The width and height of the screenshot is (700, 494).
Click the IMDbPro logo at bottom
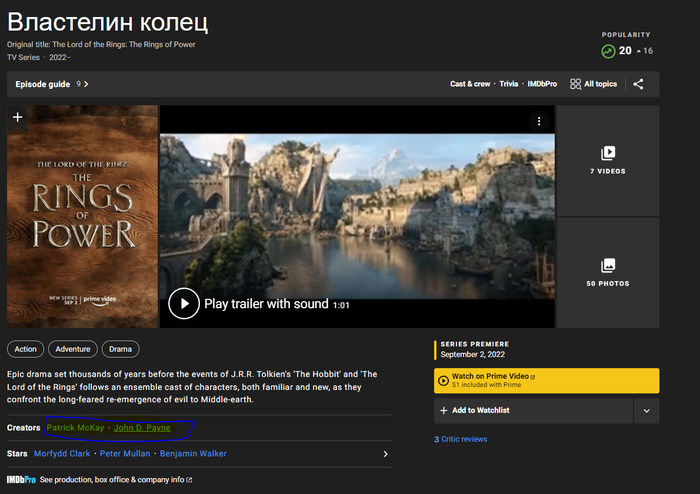click(21, 480)
